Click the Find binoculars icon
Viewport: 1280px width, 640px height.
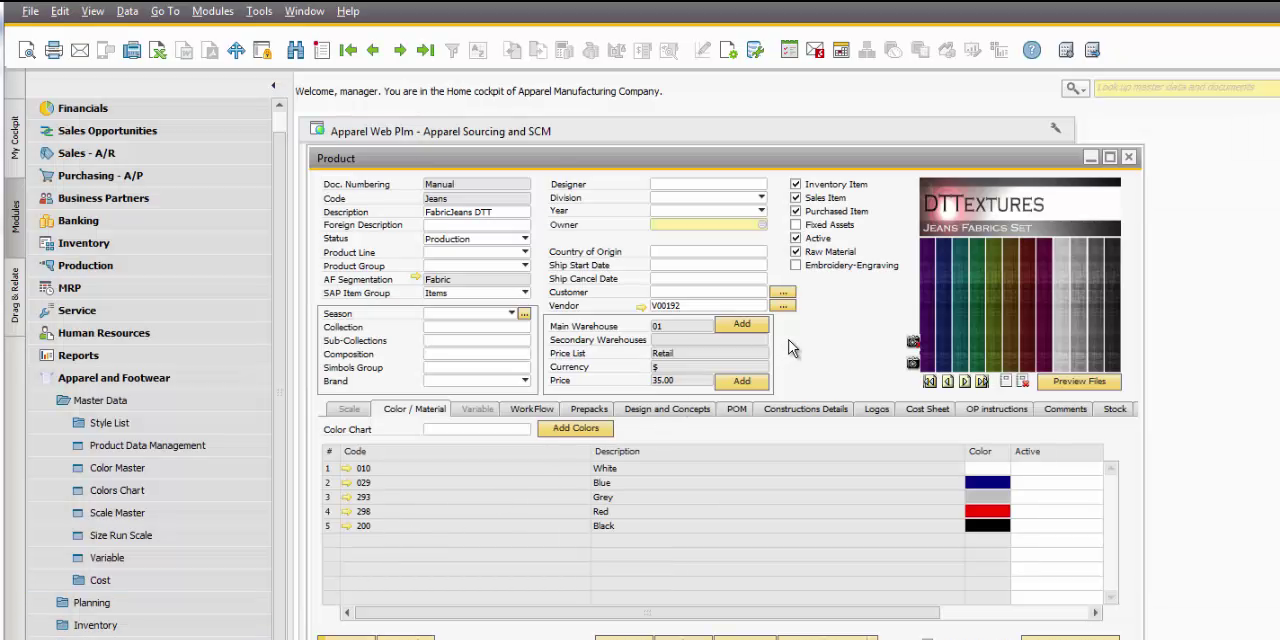click(295, 50)
